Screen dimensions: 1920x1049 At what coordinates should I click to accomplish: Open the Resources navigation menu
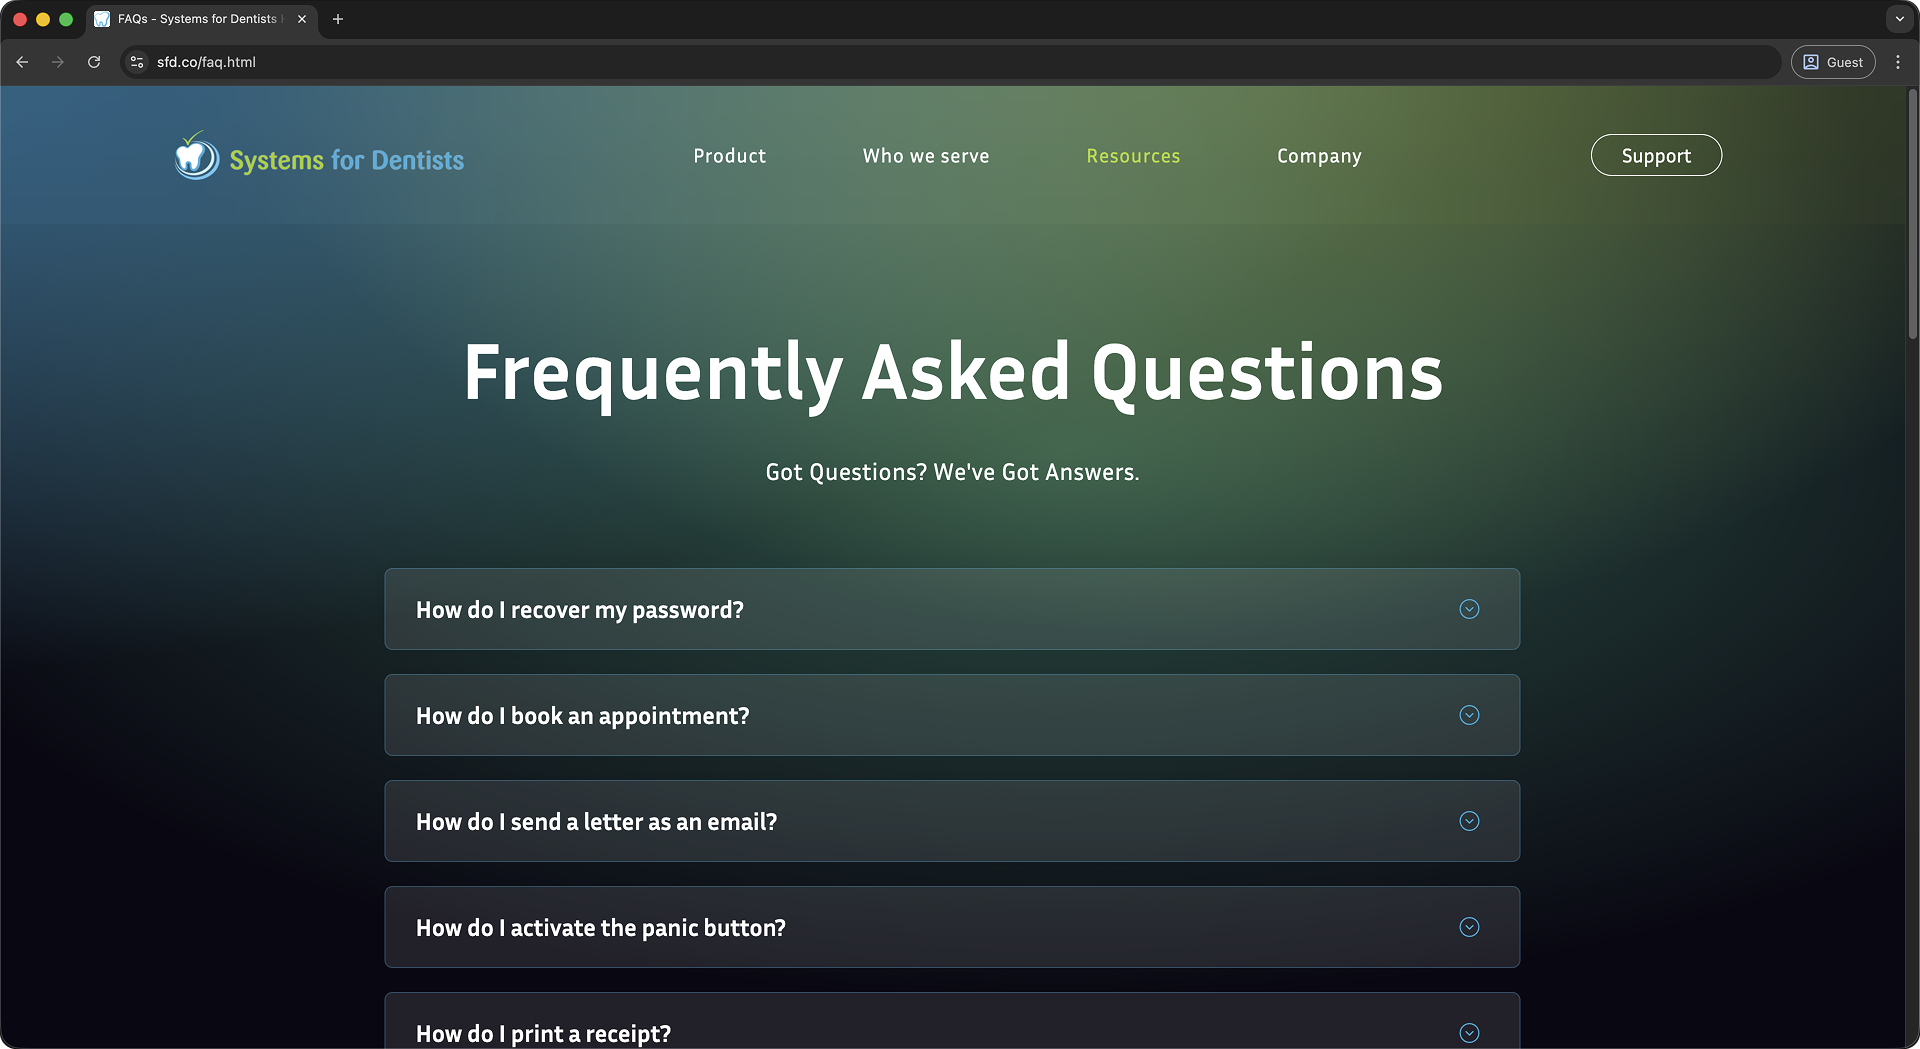pos(1133,156)
